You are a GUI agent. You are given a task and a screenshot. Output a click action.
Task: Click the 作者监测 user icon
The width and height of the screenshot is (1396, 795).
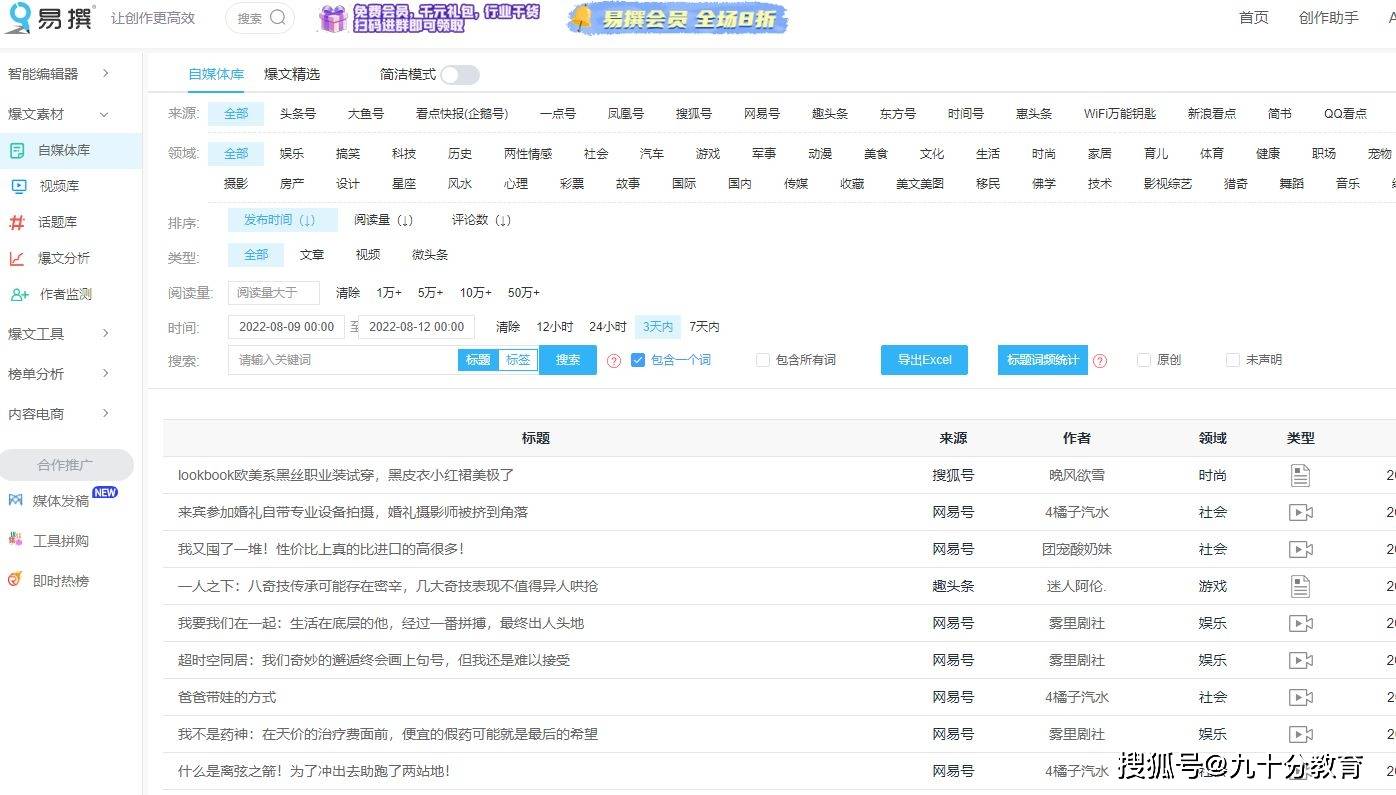click(x=19, y=294)
